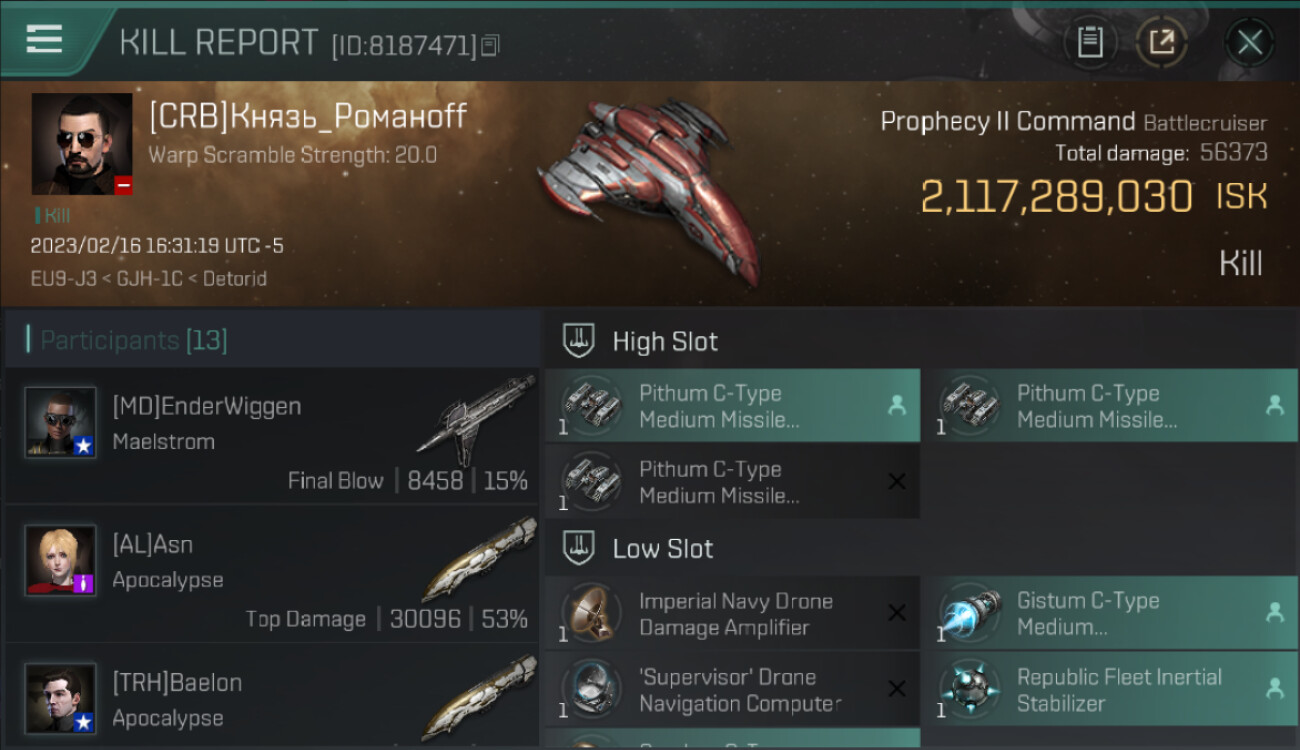Viewport: 1300px width, 750px height.
Task: Click the High Slot section icon
Action: 579,341
